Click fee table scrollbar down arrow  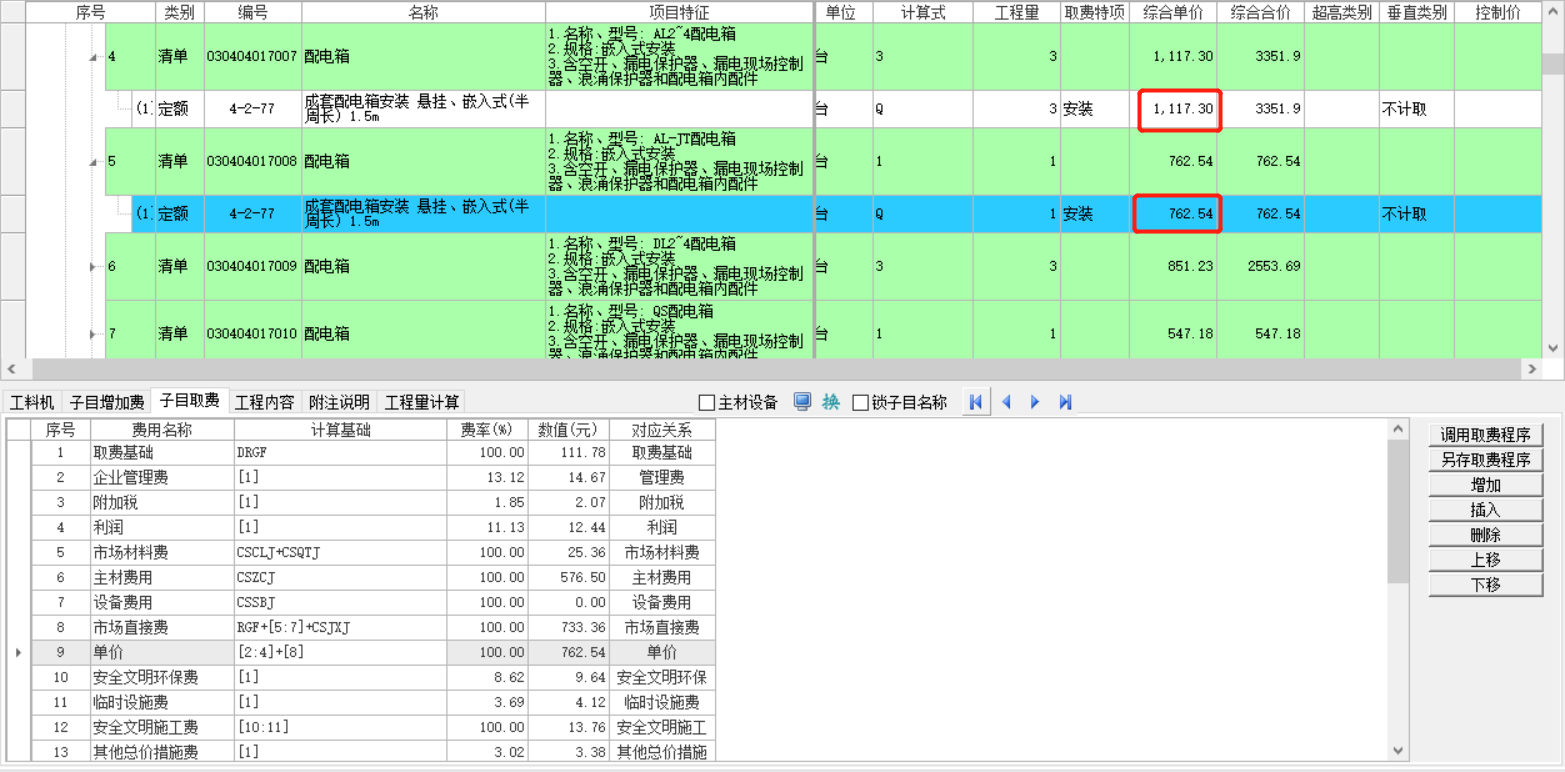(x=1398, y=750)
